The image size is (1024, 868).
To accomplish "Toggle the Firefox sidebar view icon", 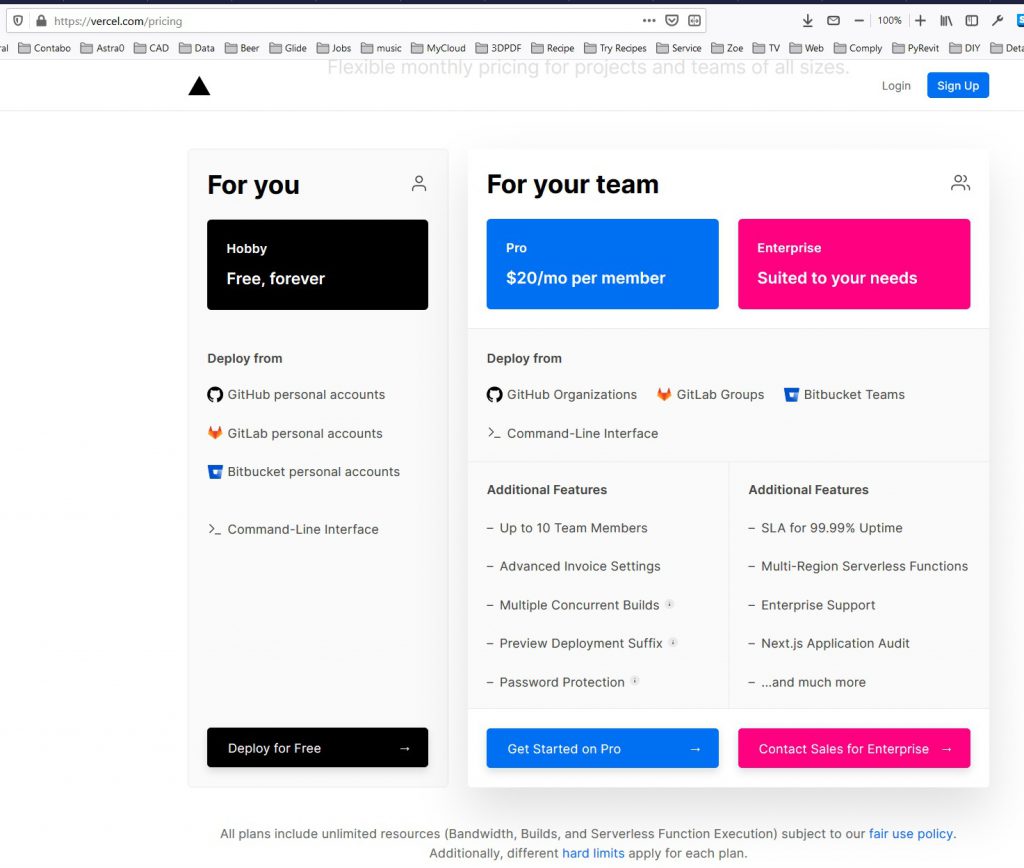I will coord(971,20).
